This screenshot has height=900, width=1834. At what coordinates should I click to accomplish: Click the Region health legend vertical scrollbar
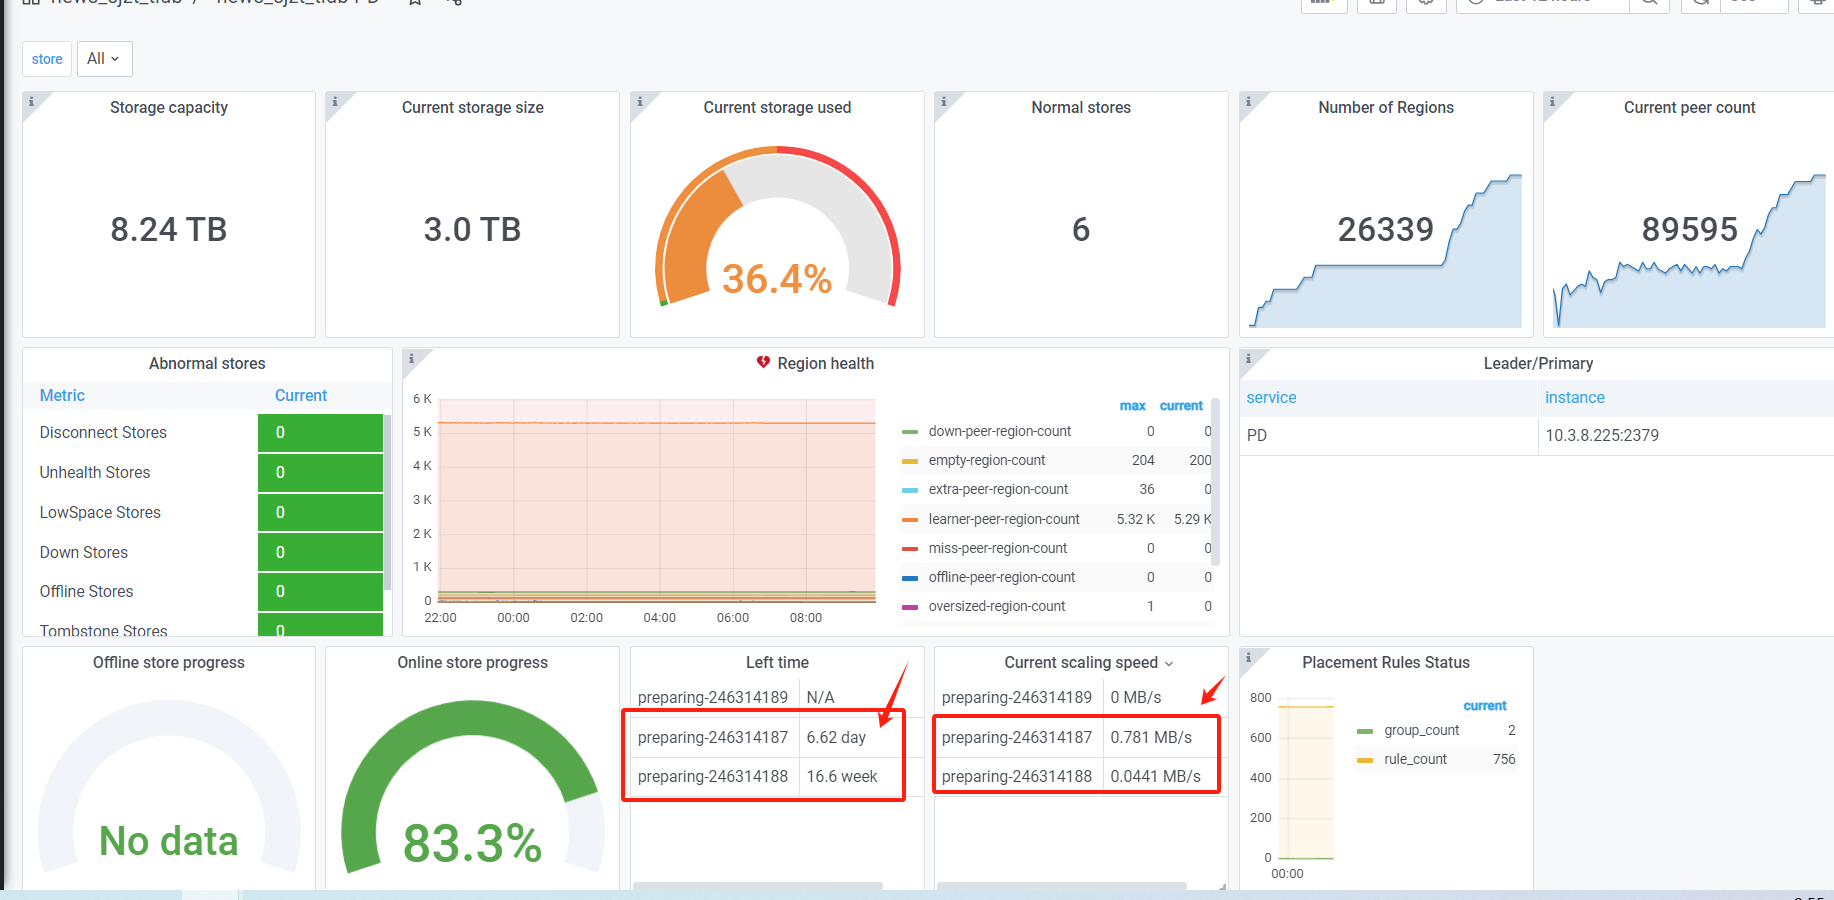click(x=1215, y=480)
